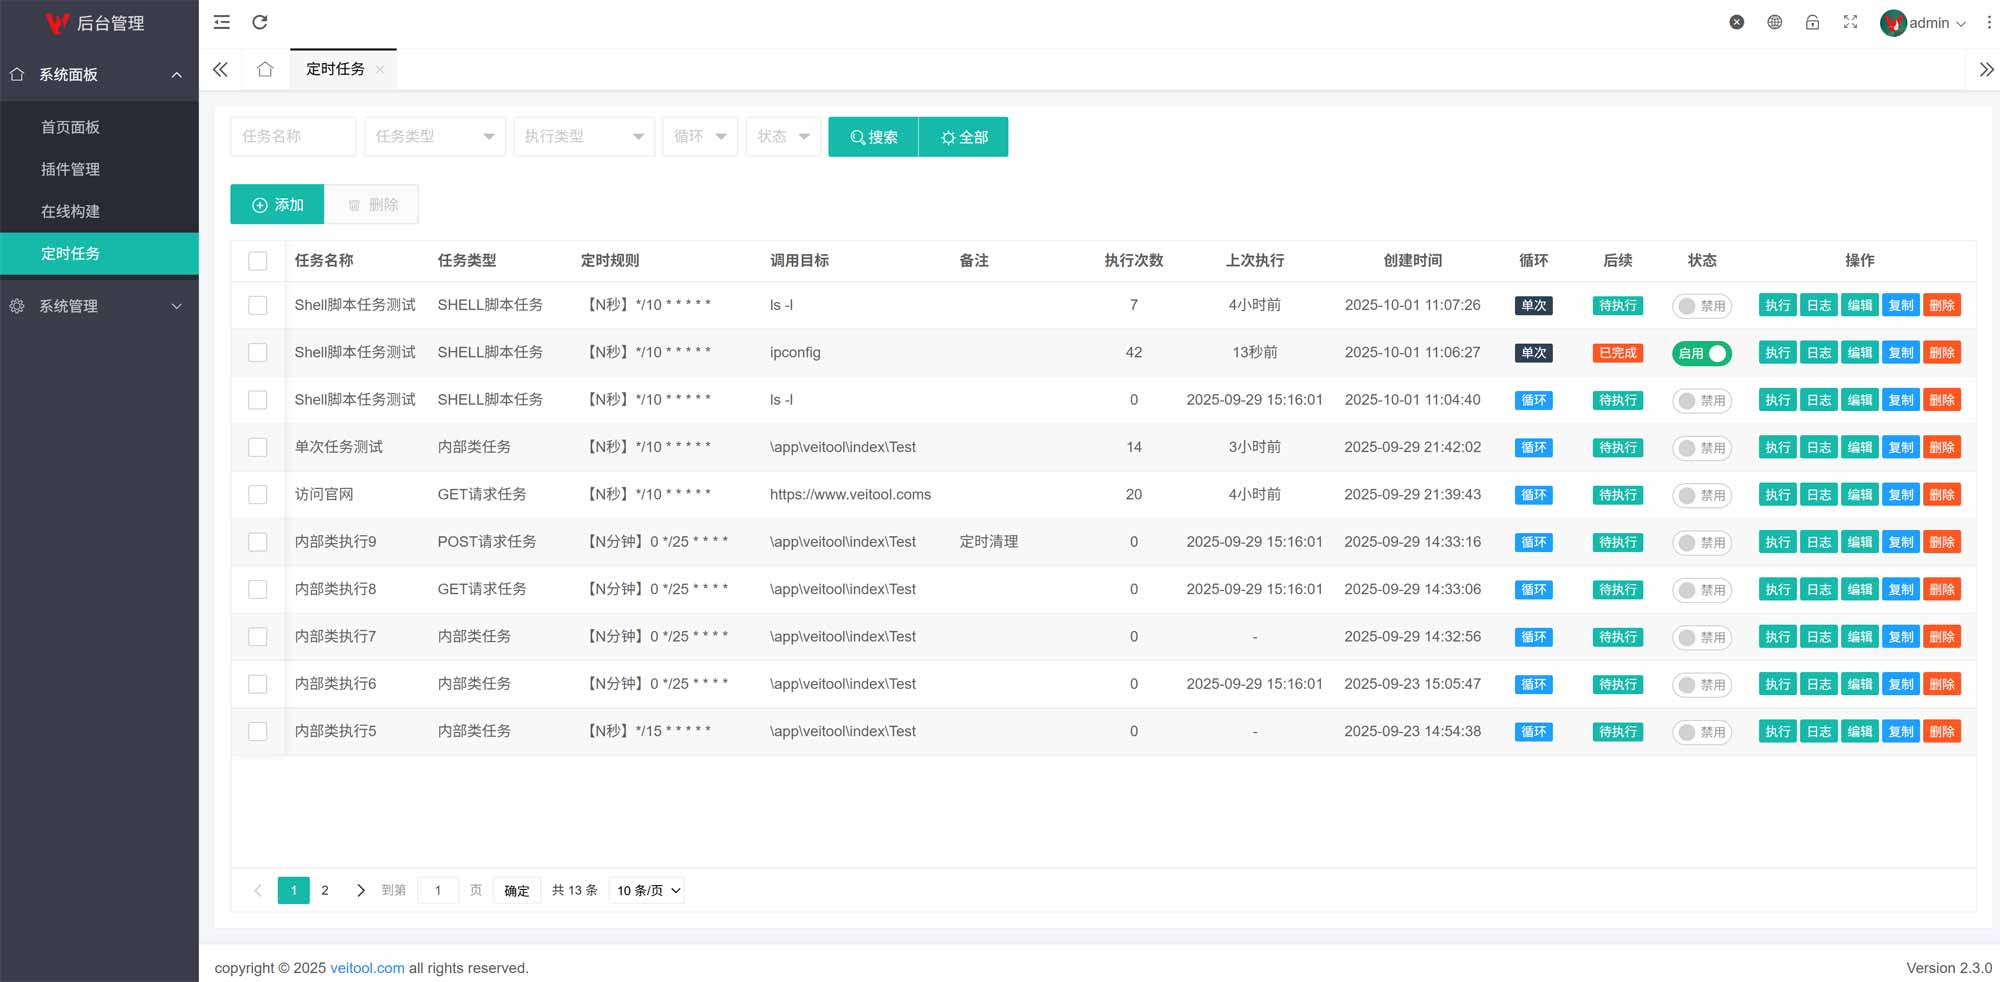Open the 10 条/页 page size dropdown
2000x982 pixels.
647,891
